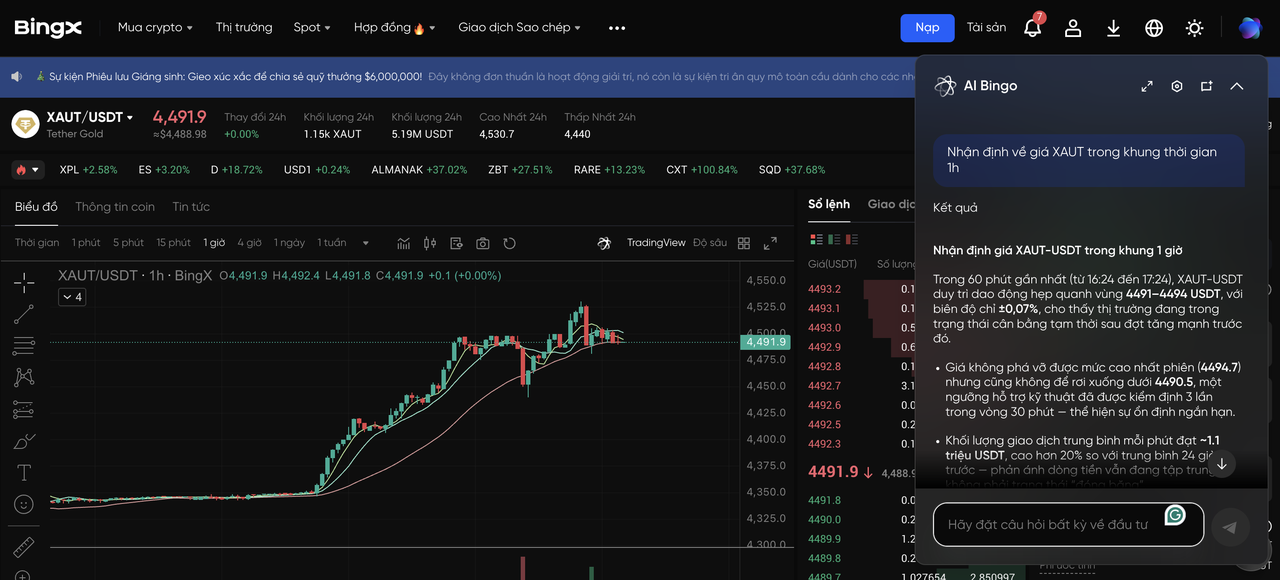Expand more timeframe options dropdown
The width and height of the screenshot is (1280, 580).
[365, 243]
